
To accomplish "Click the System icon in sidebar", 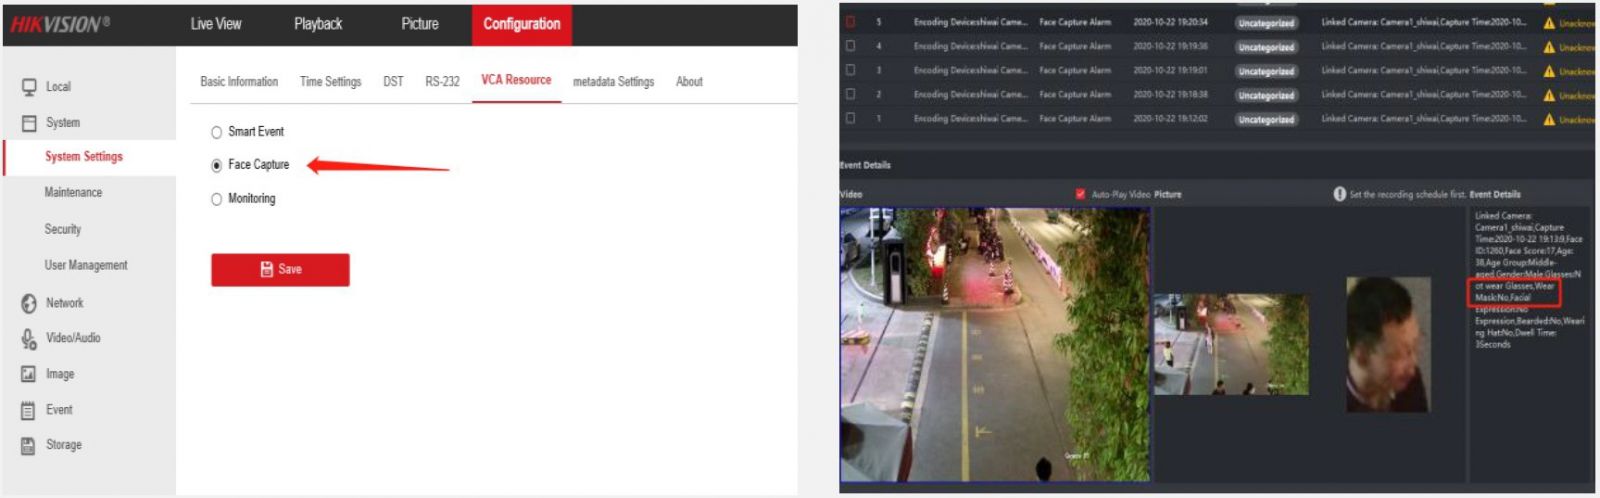I will coord(29,123).
